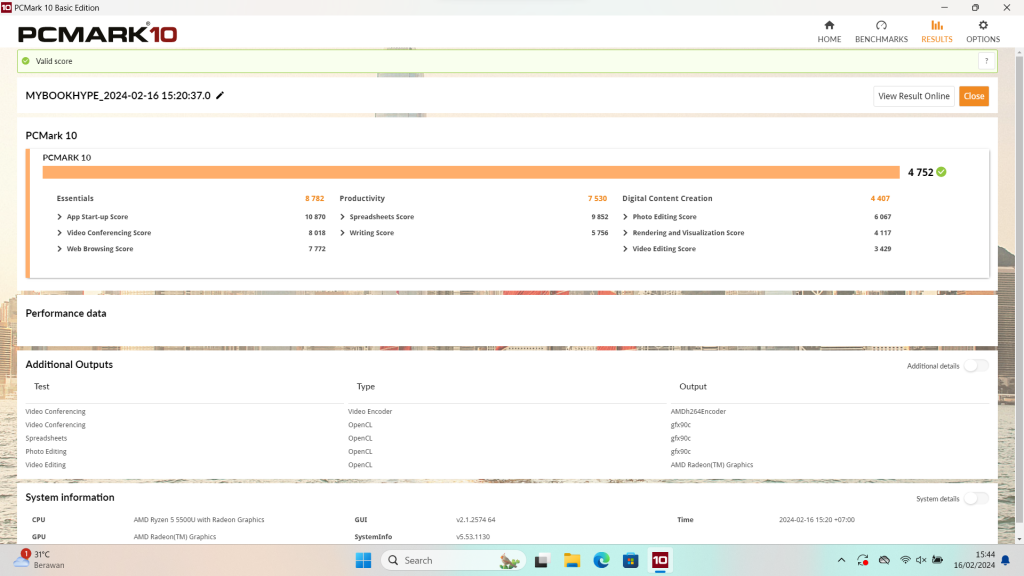Open the Results bar chart icon
The width and height of the screenshot is (1024, 576).
tap(936, 25)
